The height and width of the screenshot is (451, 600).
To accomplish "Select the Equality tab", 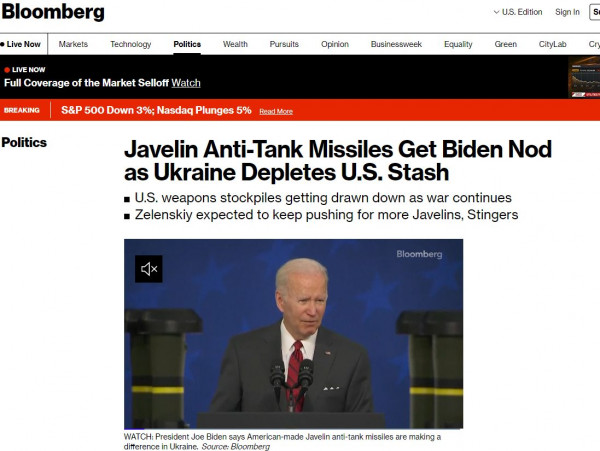I will click(458, 44).
